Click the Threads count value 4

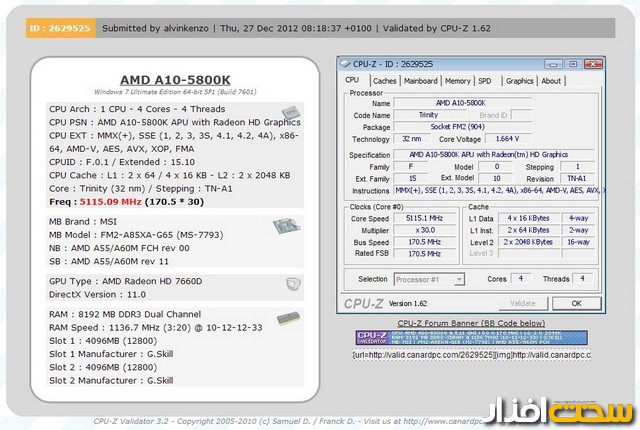point(582,279)
